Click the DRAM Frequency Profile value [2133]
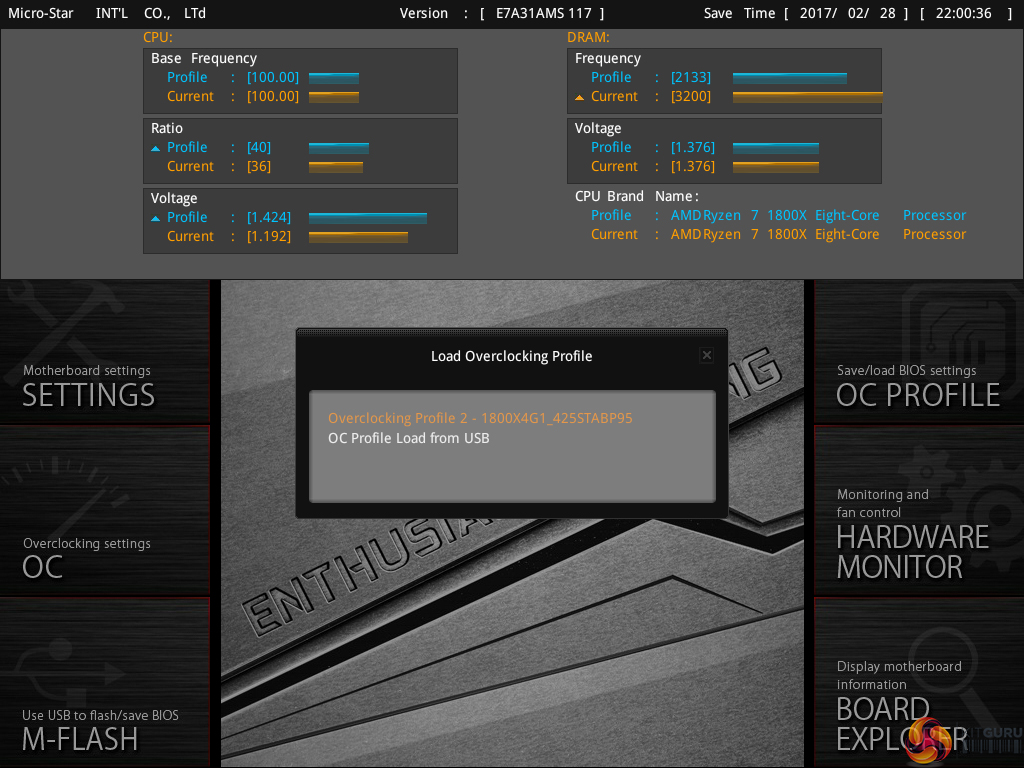The height and width of the screenshot is (768, 1024). click(x=691, y=78)
